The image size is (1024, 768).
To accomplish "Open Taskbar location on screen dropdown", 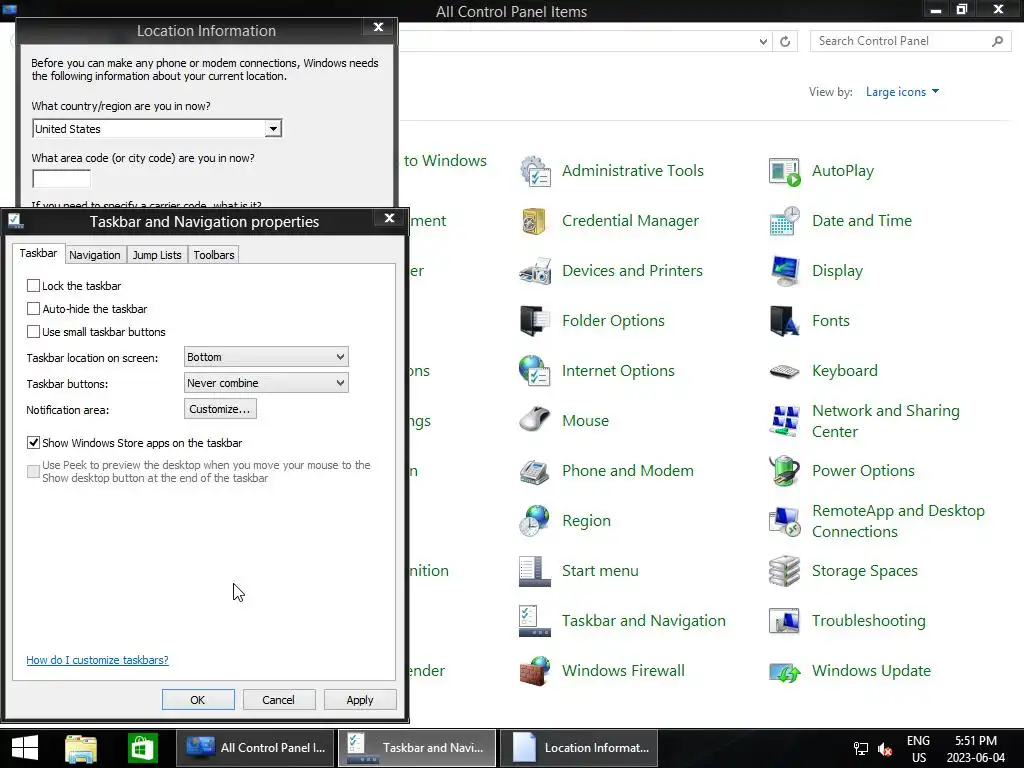I will [x=266, y=357].
